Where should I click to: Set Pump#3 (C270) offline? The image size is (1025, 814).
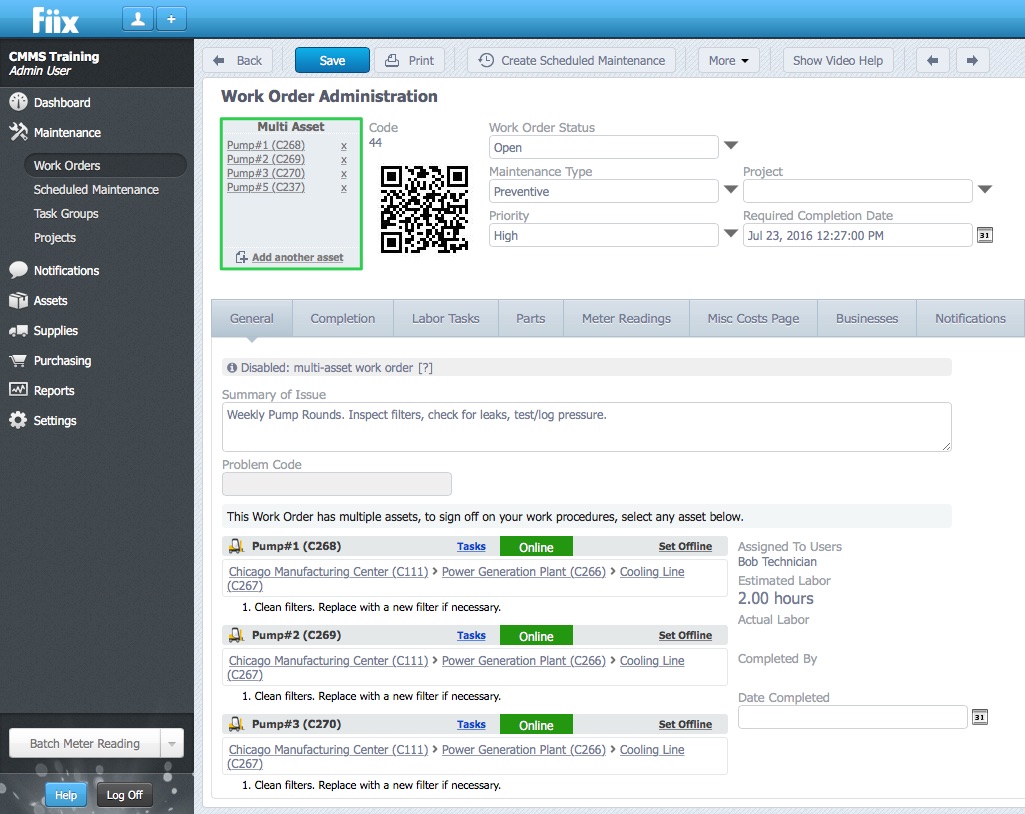tap(685, 724)
